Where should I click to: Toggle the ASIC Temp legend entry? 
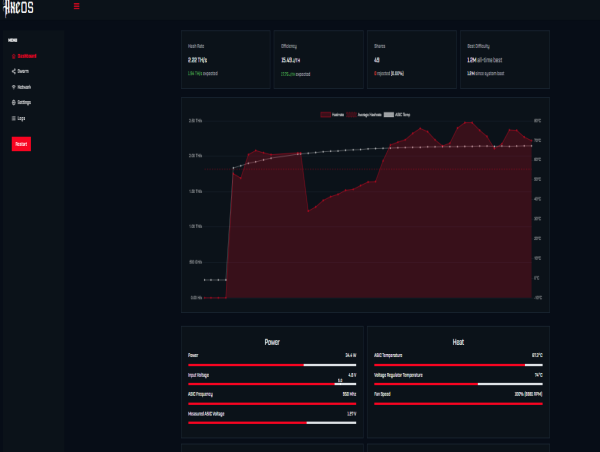pos(397,114)
